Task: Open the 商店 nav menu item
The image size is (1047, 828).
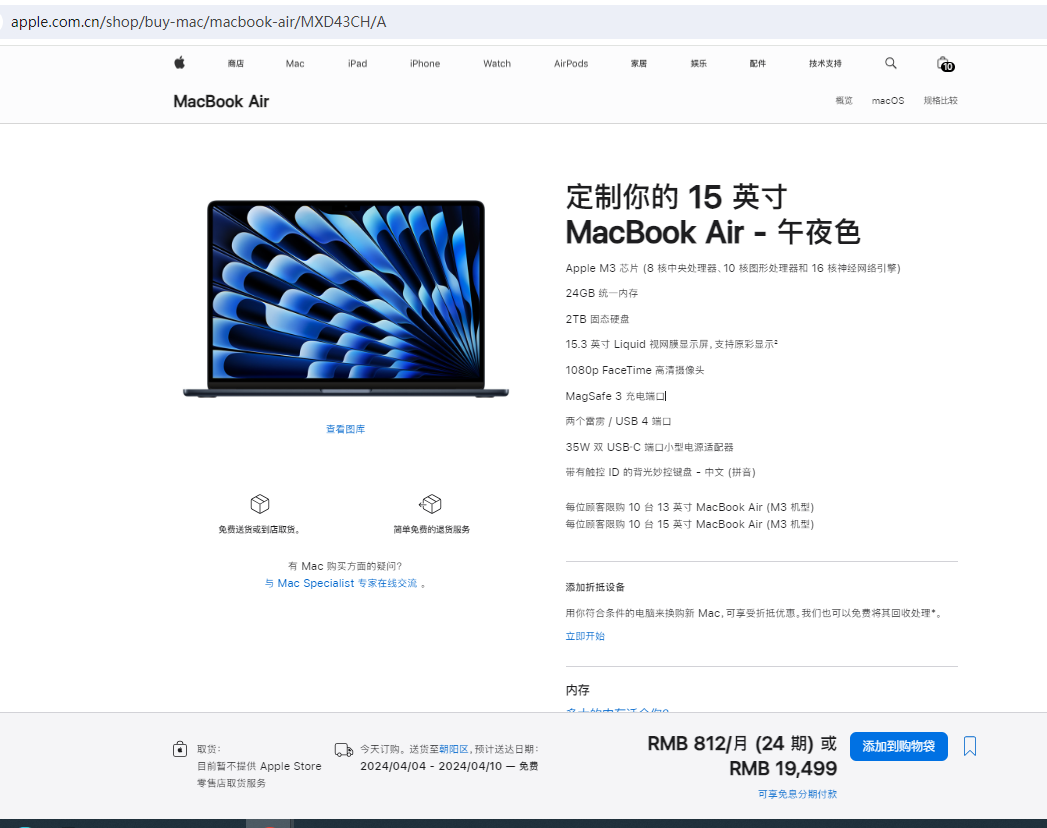Action: pos(236,63)
